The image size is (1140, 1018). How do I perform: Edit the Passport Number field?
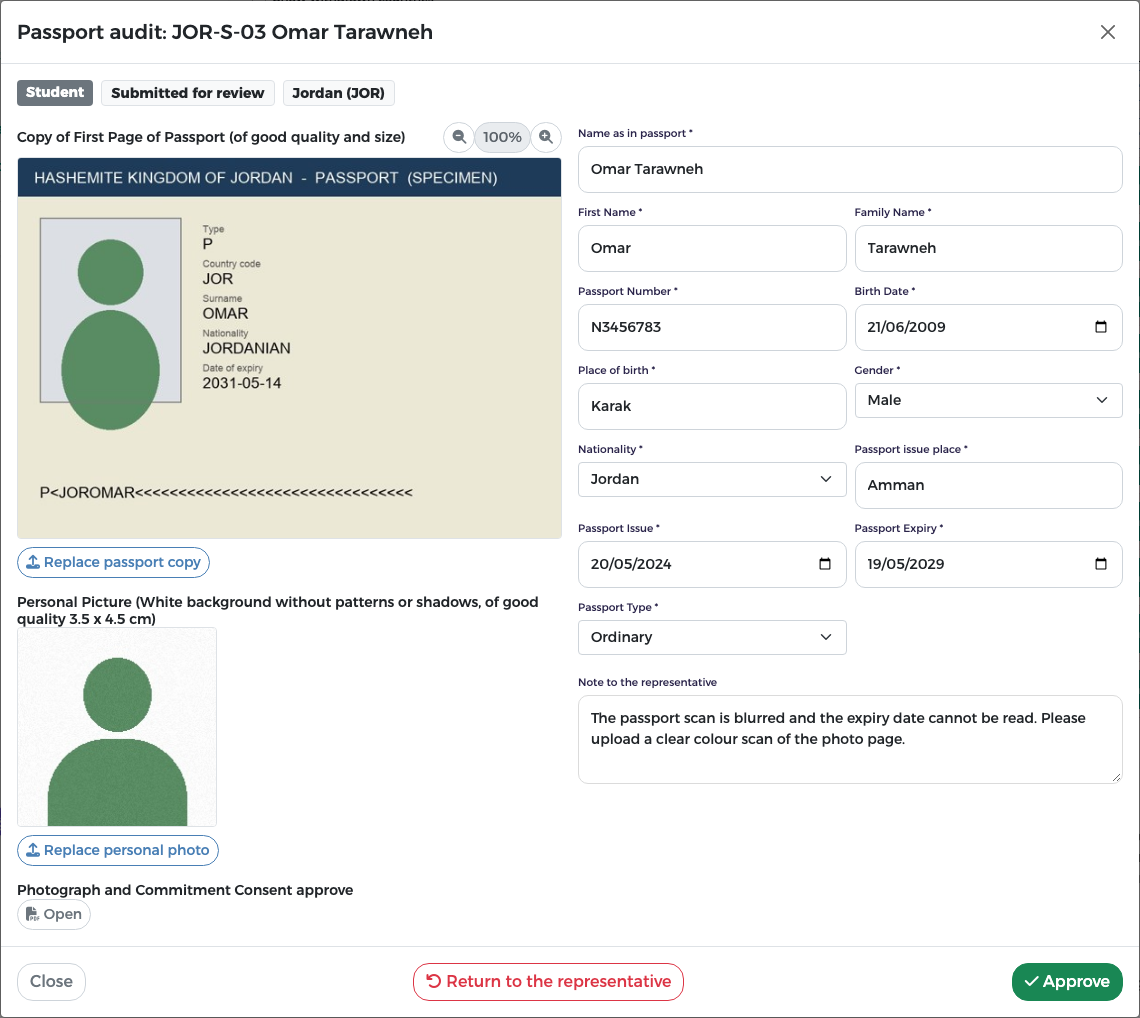pos(712,327)
